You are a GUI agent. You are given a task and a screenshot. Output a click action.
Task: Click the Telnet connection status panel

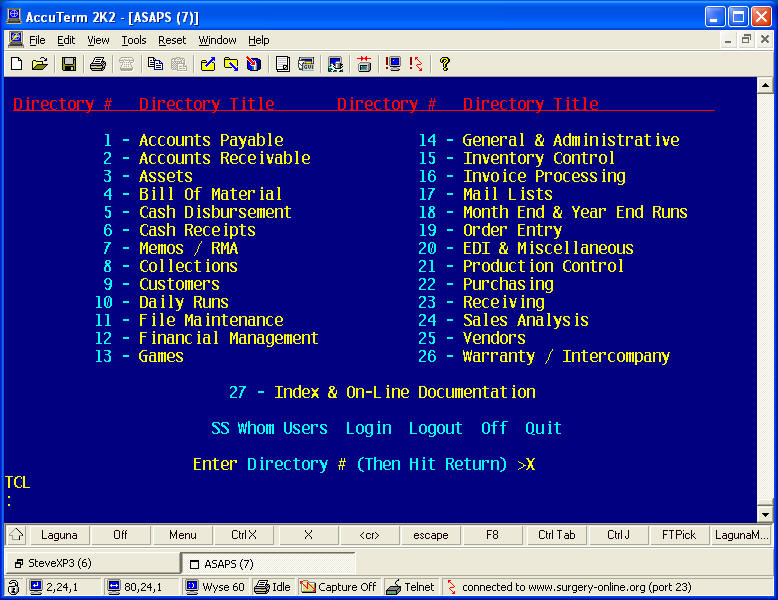tap(411, 587)
